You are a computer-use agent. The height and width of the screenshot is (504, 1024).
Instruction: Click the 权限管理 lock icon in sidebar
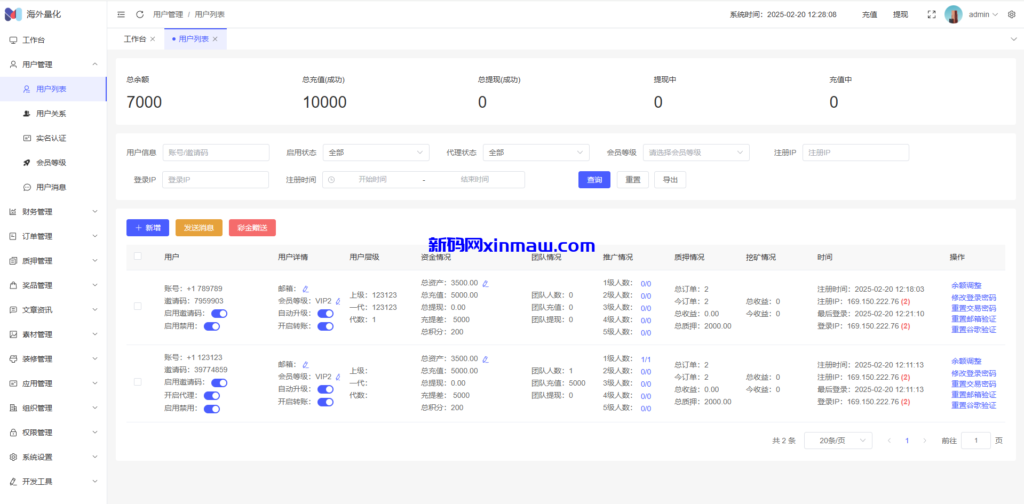click(13, 432)
